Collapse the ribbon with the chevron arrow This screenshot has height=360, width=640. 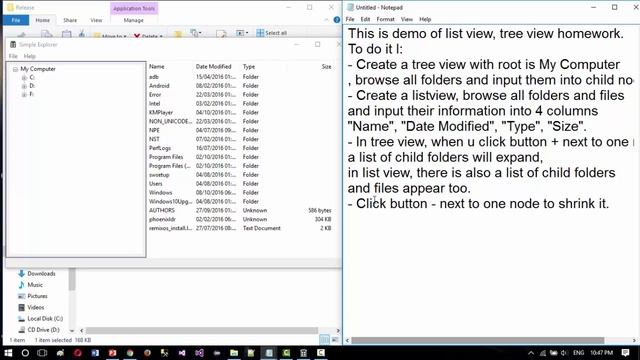326,20
